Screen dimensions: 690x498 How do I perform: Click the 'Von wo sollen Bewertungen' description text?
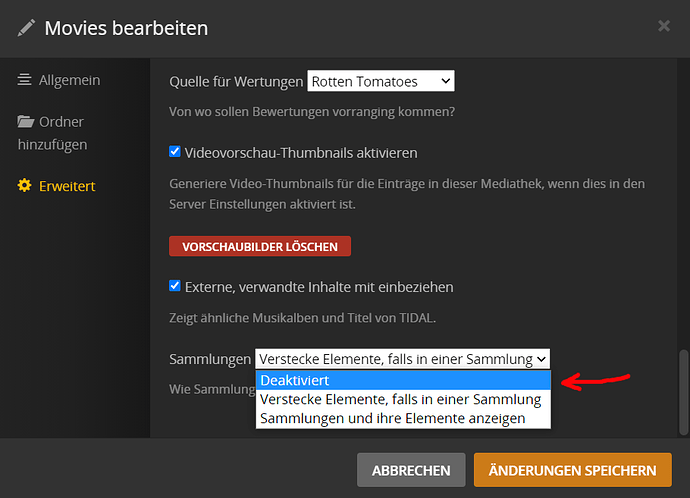click(312, 112)
